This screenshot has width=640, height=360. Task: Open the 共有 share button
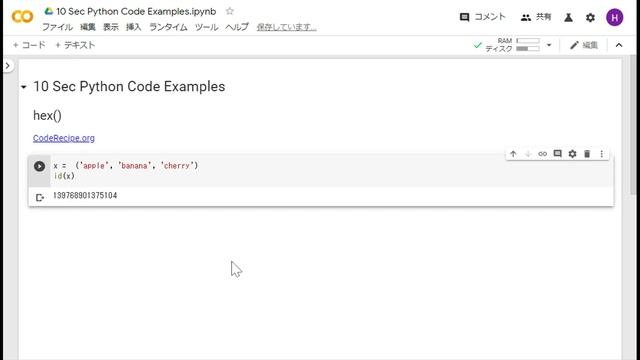coord(536,17)
